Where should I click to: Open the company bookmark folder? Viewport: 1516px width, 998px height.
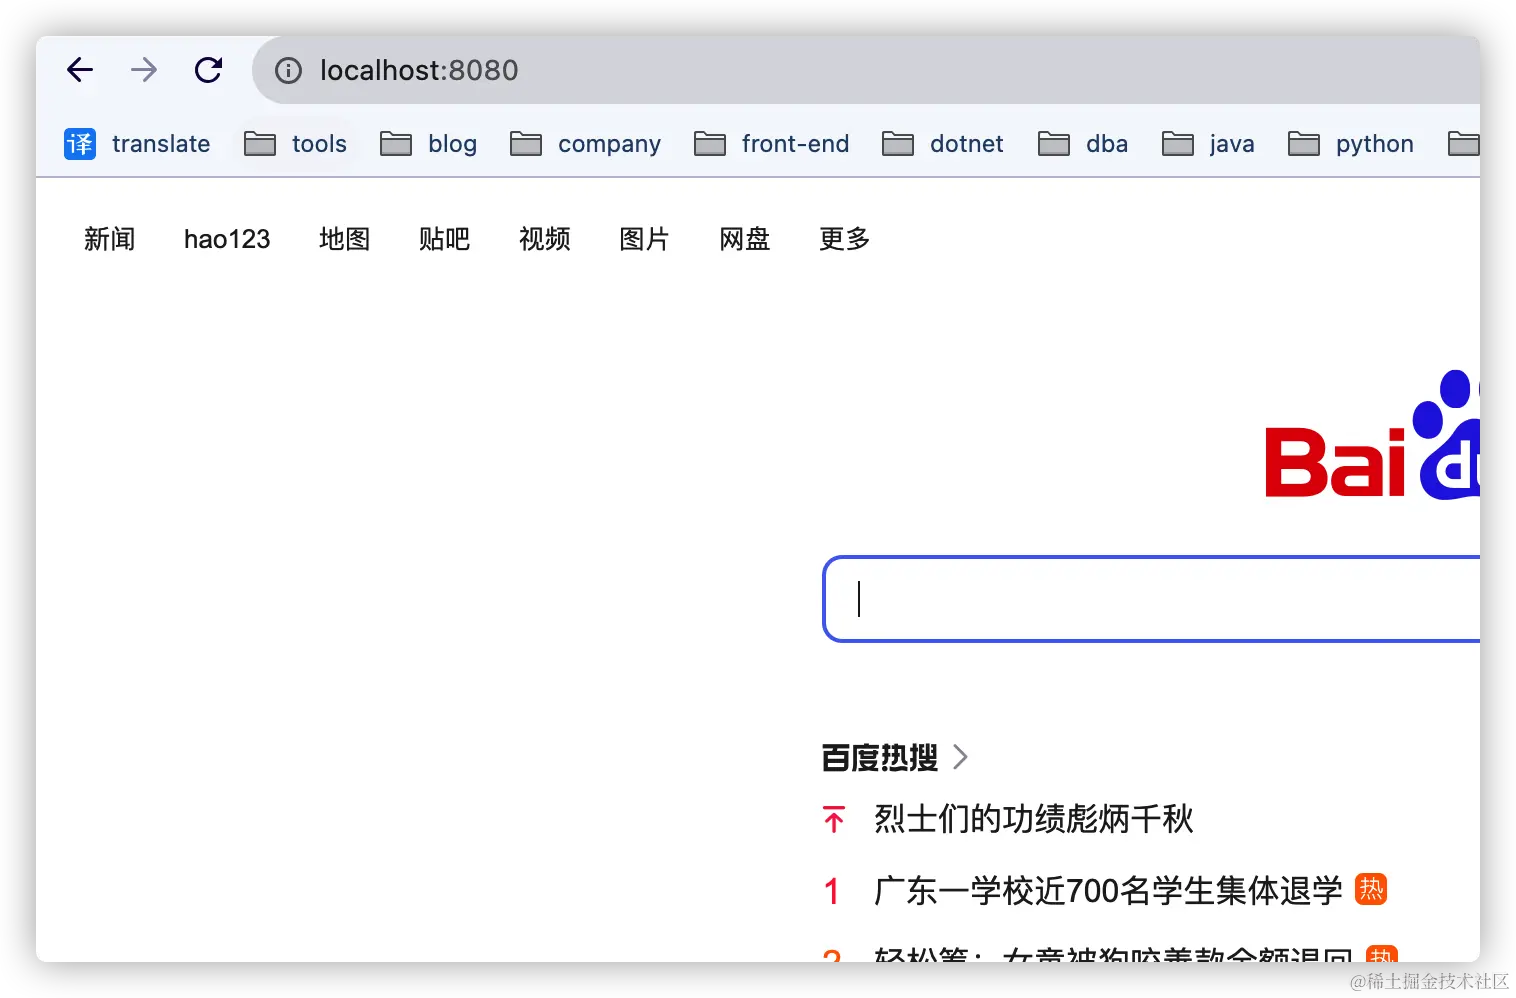[x=586, y=144]
